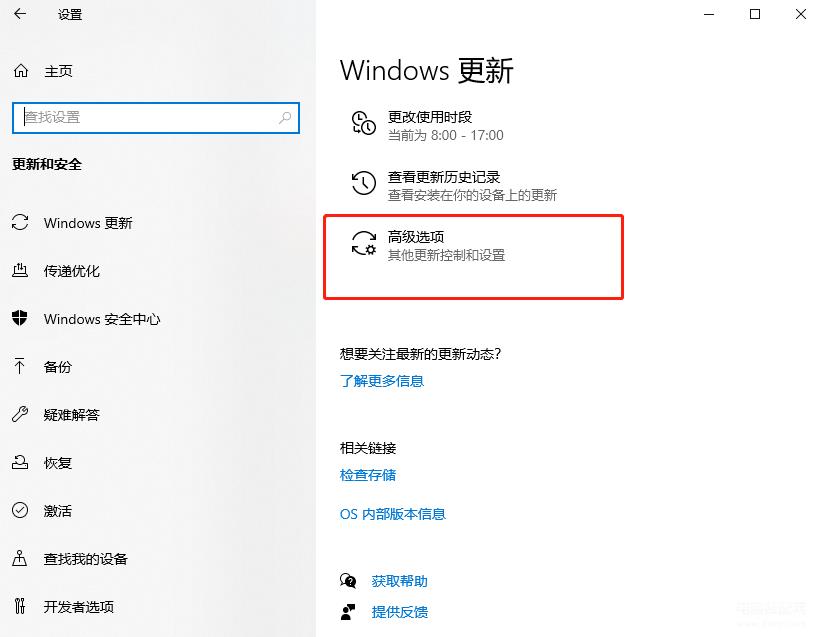
Task: Focus the 查找设置 search field
Action: pos(156,118)
